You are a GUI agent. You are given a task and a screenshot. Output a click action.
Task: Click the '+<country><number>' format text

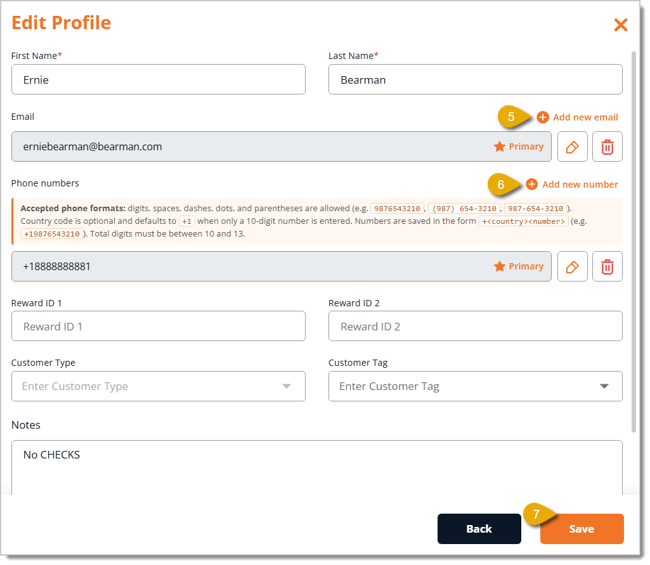click(x=523, y=221)
